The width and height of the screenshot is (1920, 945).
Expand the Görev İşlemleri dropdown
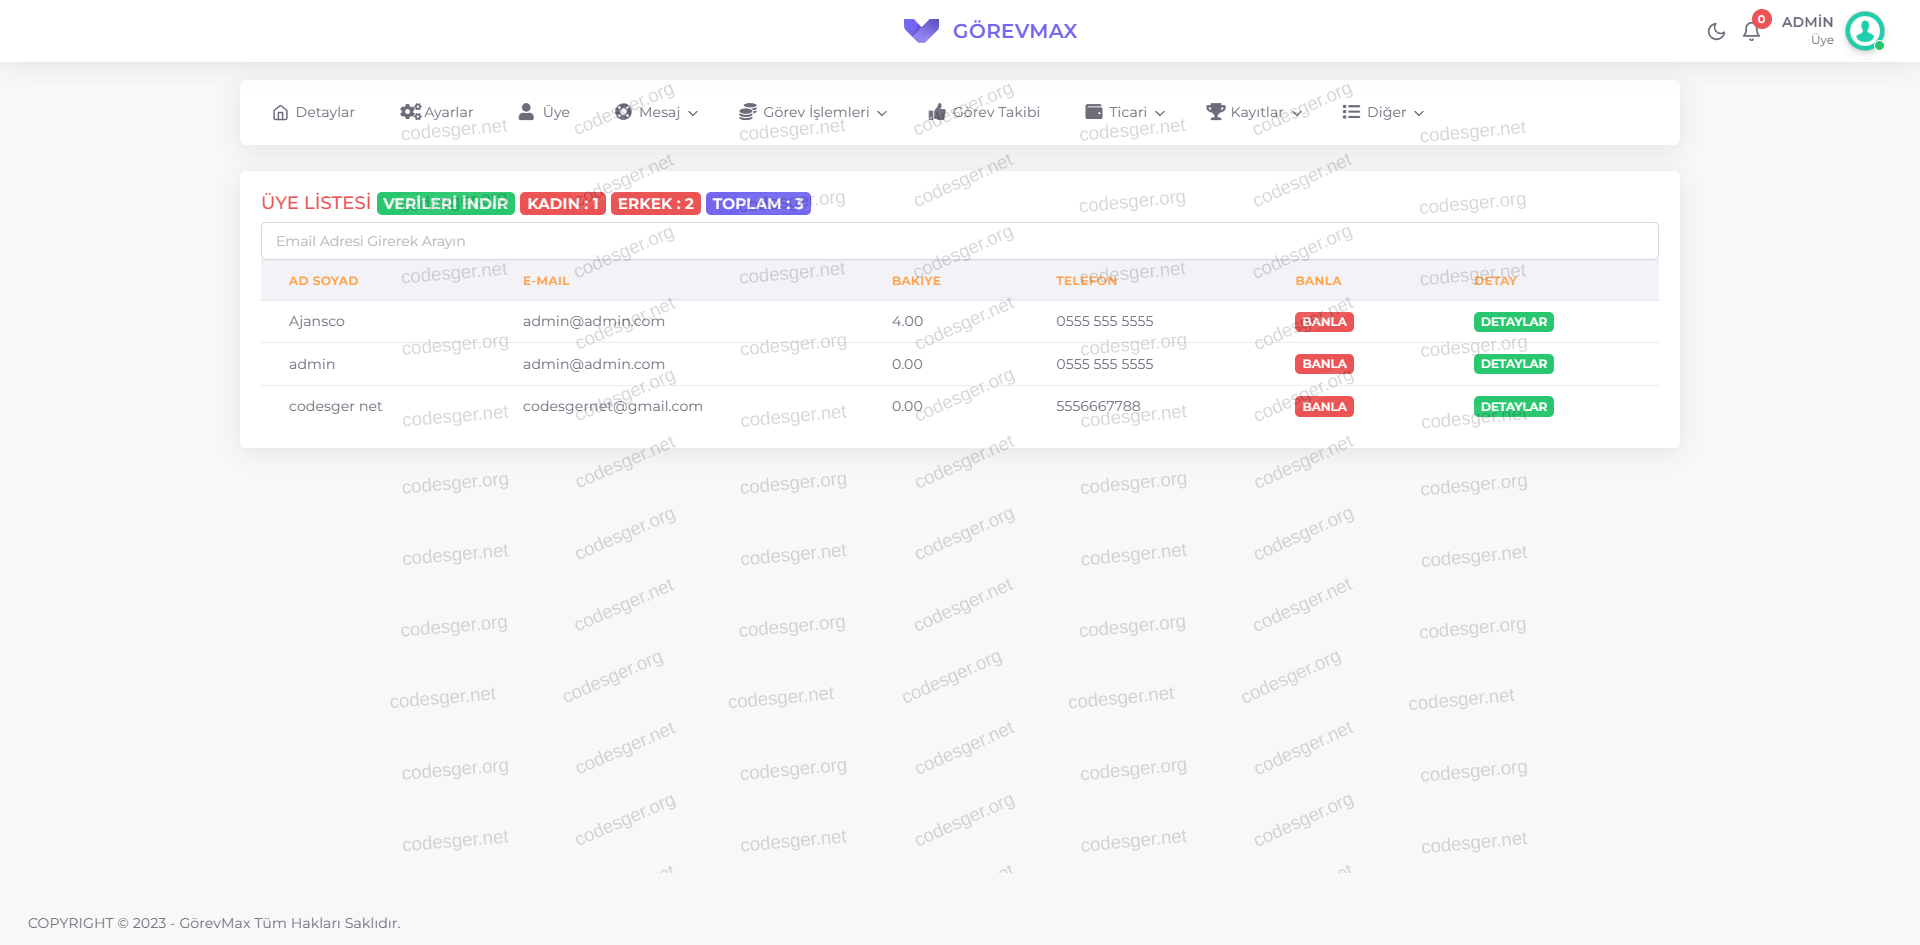pos(814,112)
